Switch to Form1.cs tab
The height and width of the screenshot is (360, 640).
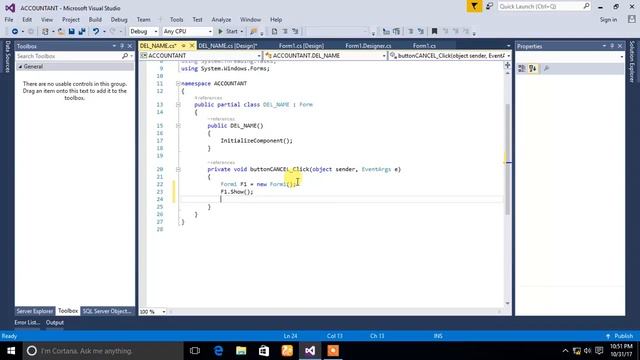point(424,46)
